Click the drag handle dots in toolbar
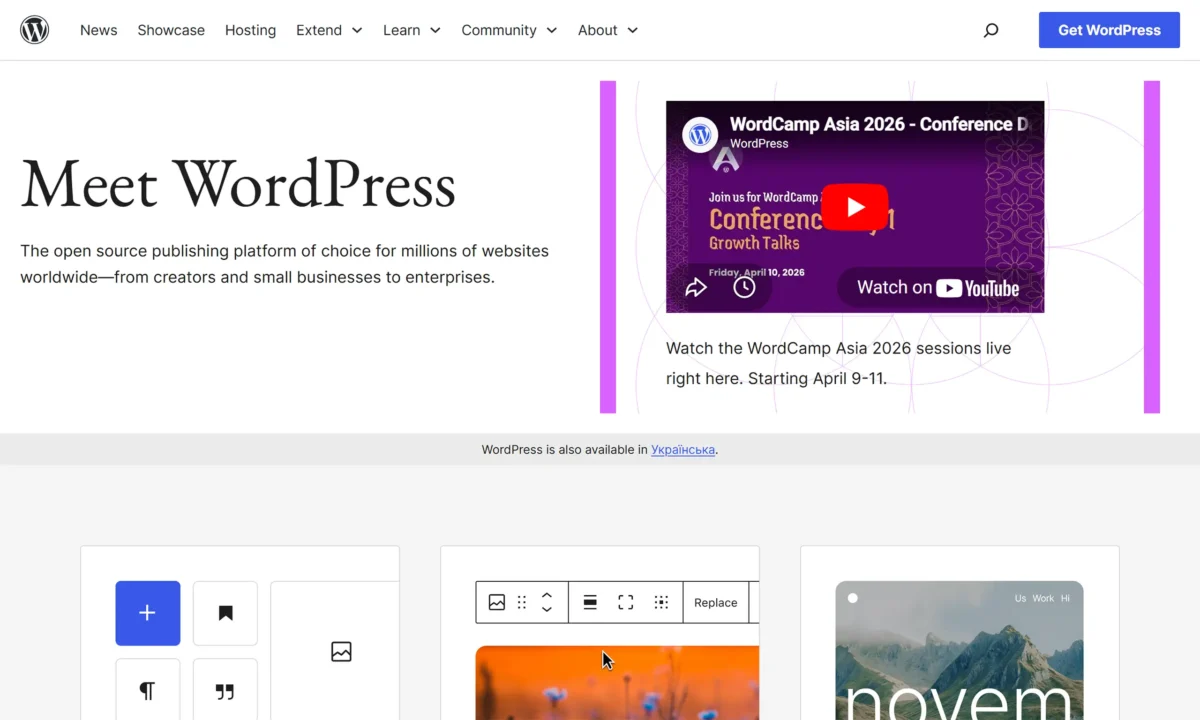This screenshot has height=720, width=1200. pos(522,602)
